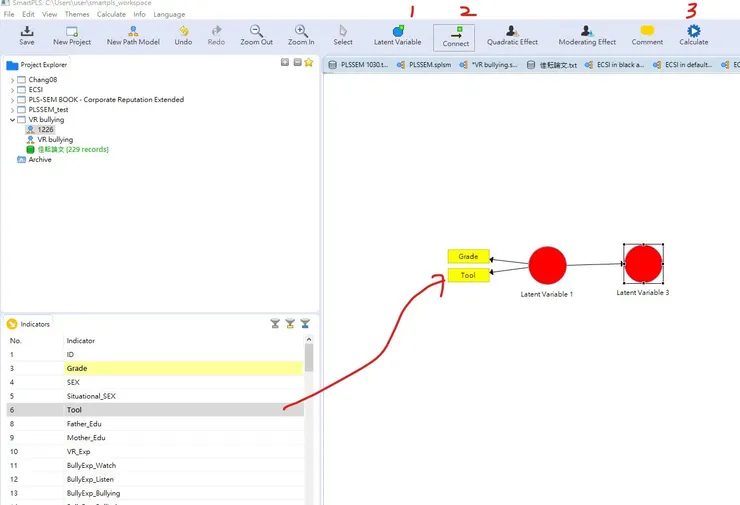Select Latent Variable 3 circle
740x505 pixels.
643,264
